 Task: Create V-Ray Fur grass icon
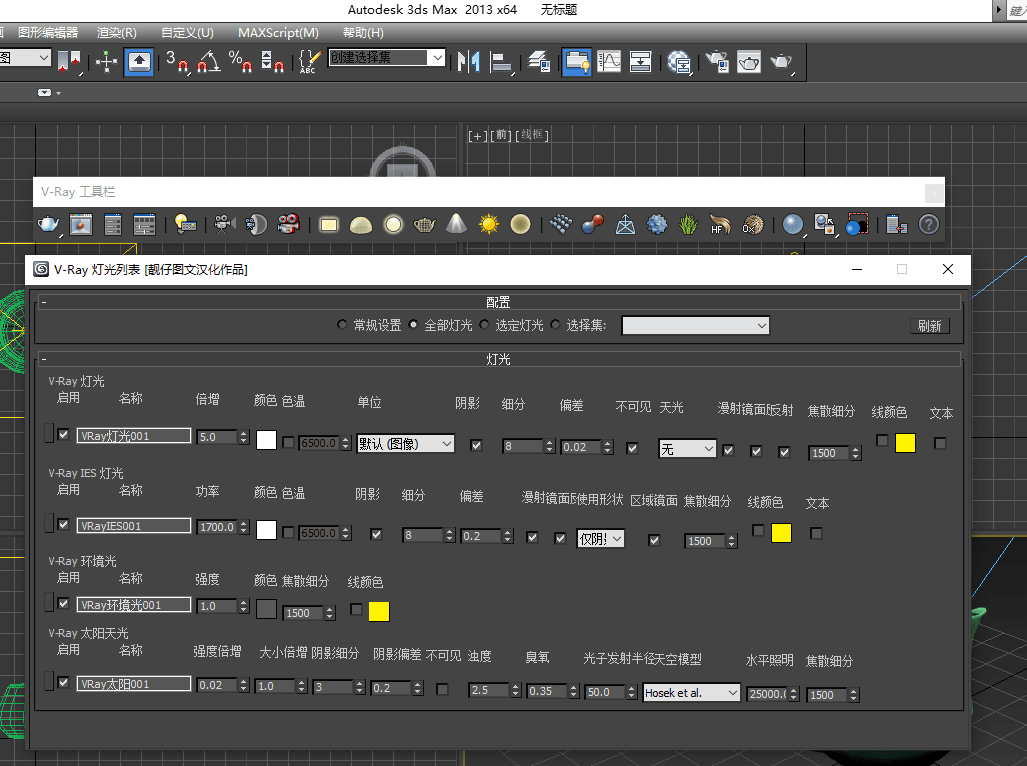coord(688,225)
